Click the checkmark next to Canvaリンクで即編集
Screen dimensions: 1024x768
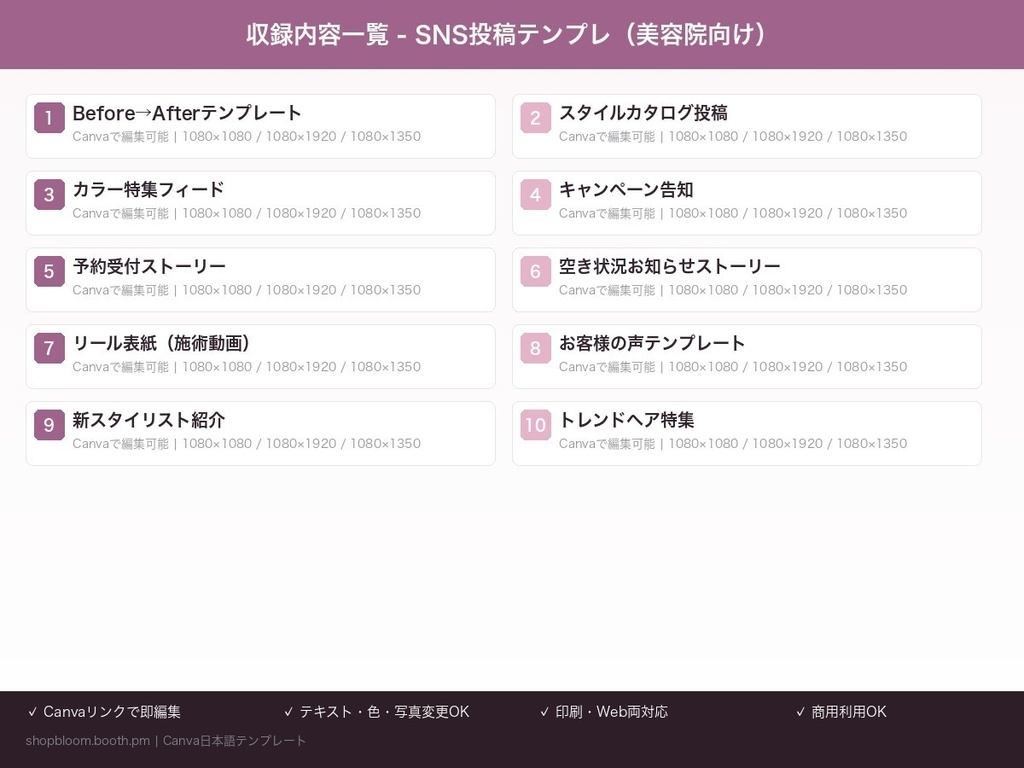coord(34,712)
